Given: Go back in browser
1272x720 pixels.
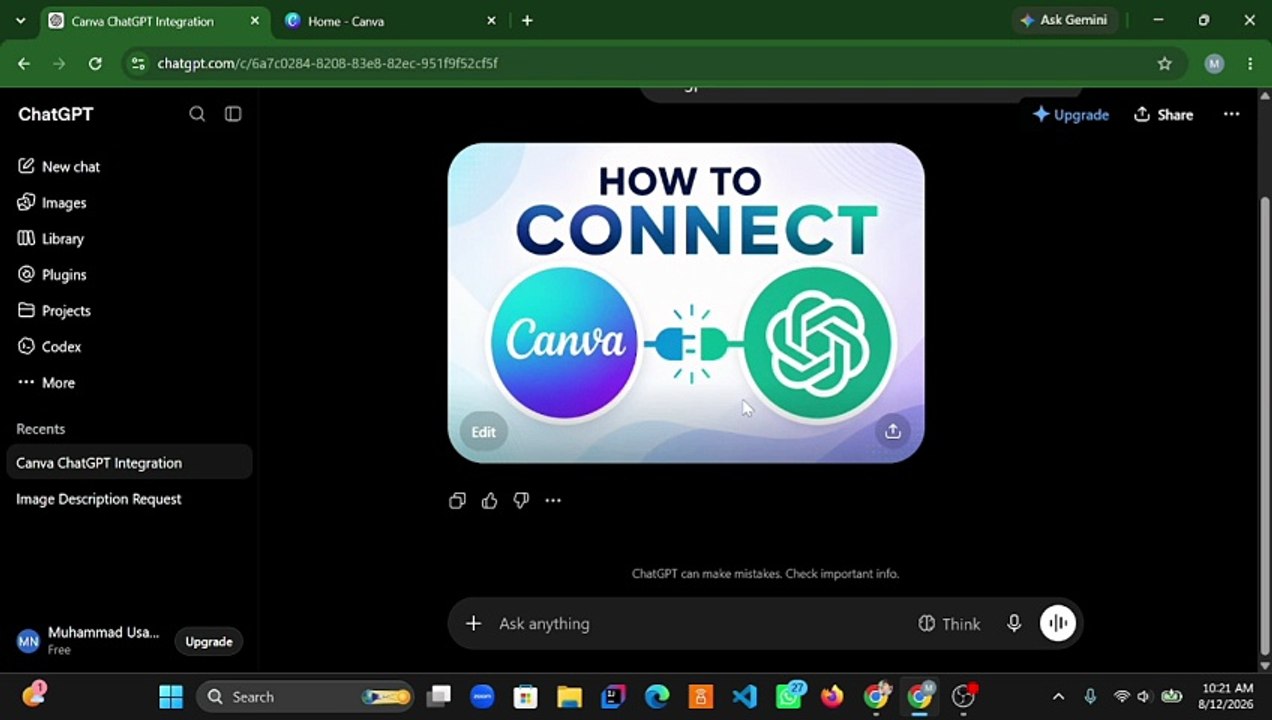Looking at the screenshot, I should pyautogui.click(x=24, y=63).
